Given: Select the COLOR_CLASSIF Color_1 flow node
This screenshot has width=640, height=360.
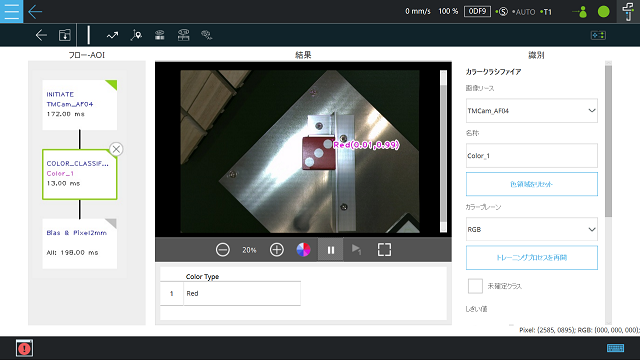Looking at the screenshot, I should click(80, 174).
